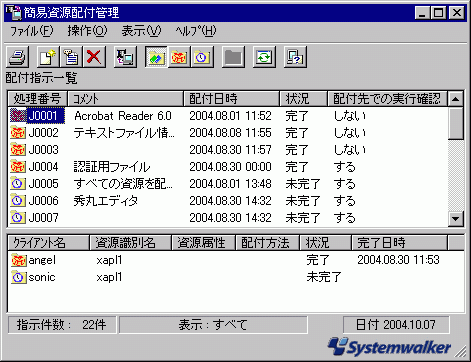Click the application icon in title bar
This screenshot has width=471, height=362.
[13, 12]
